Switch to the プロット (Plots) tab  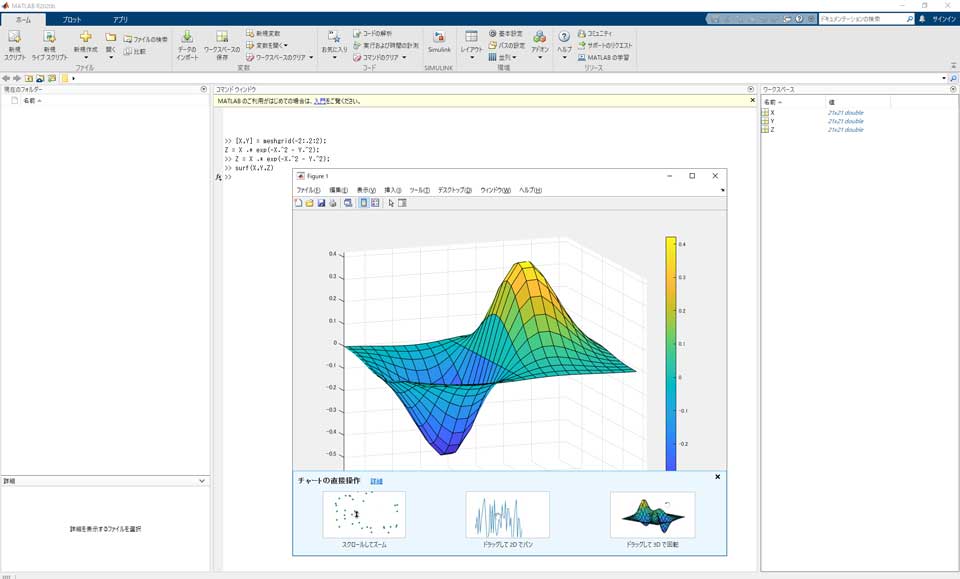(x=72, y=19)
